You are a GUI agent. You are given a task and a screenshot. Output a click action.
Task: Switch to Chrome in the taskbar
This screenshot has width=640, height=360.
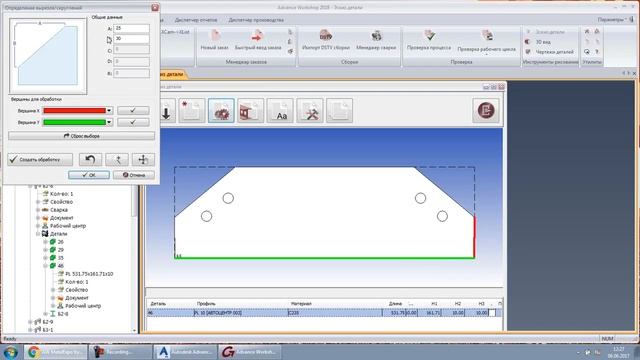point(56,352)
